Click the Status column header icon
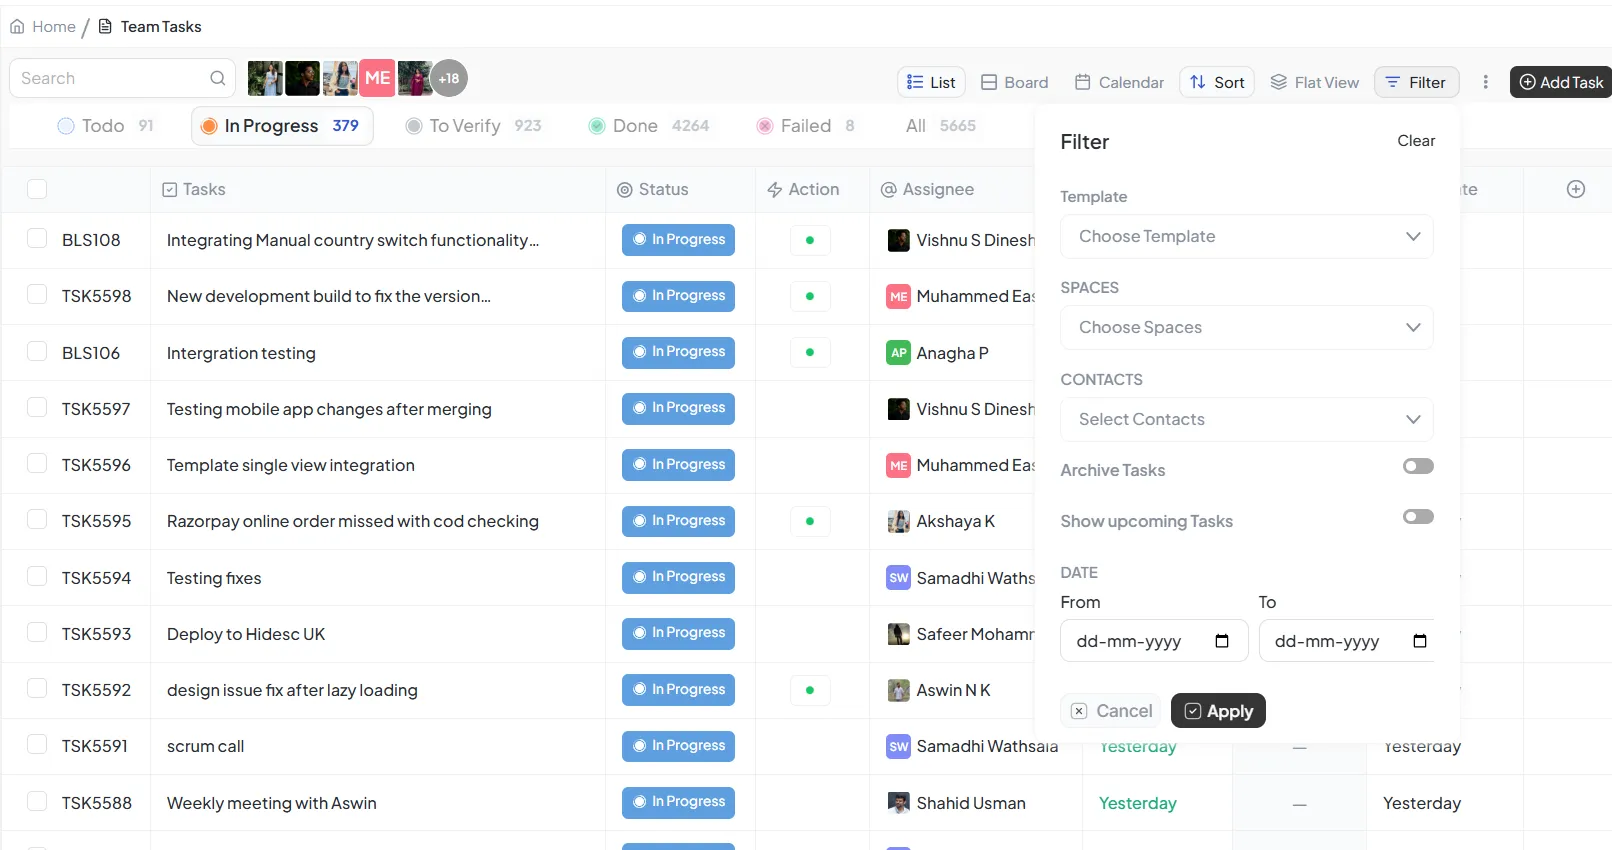This screenshot has height=850, width=1612. [x=625, y=190]
